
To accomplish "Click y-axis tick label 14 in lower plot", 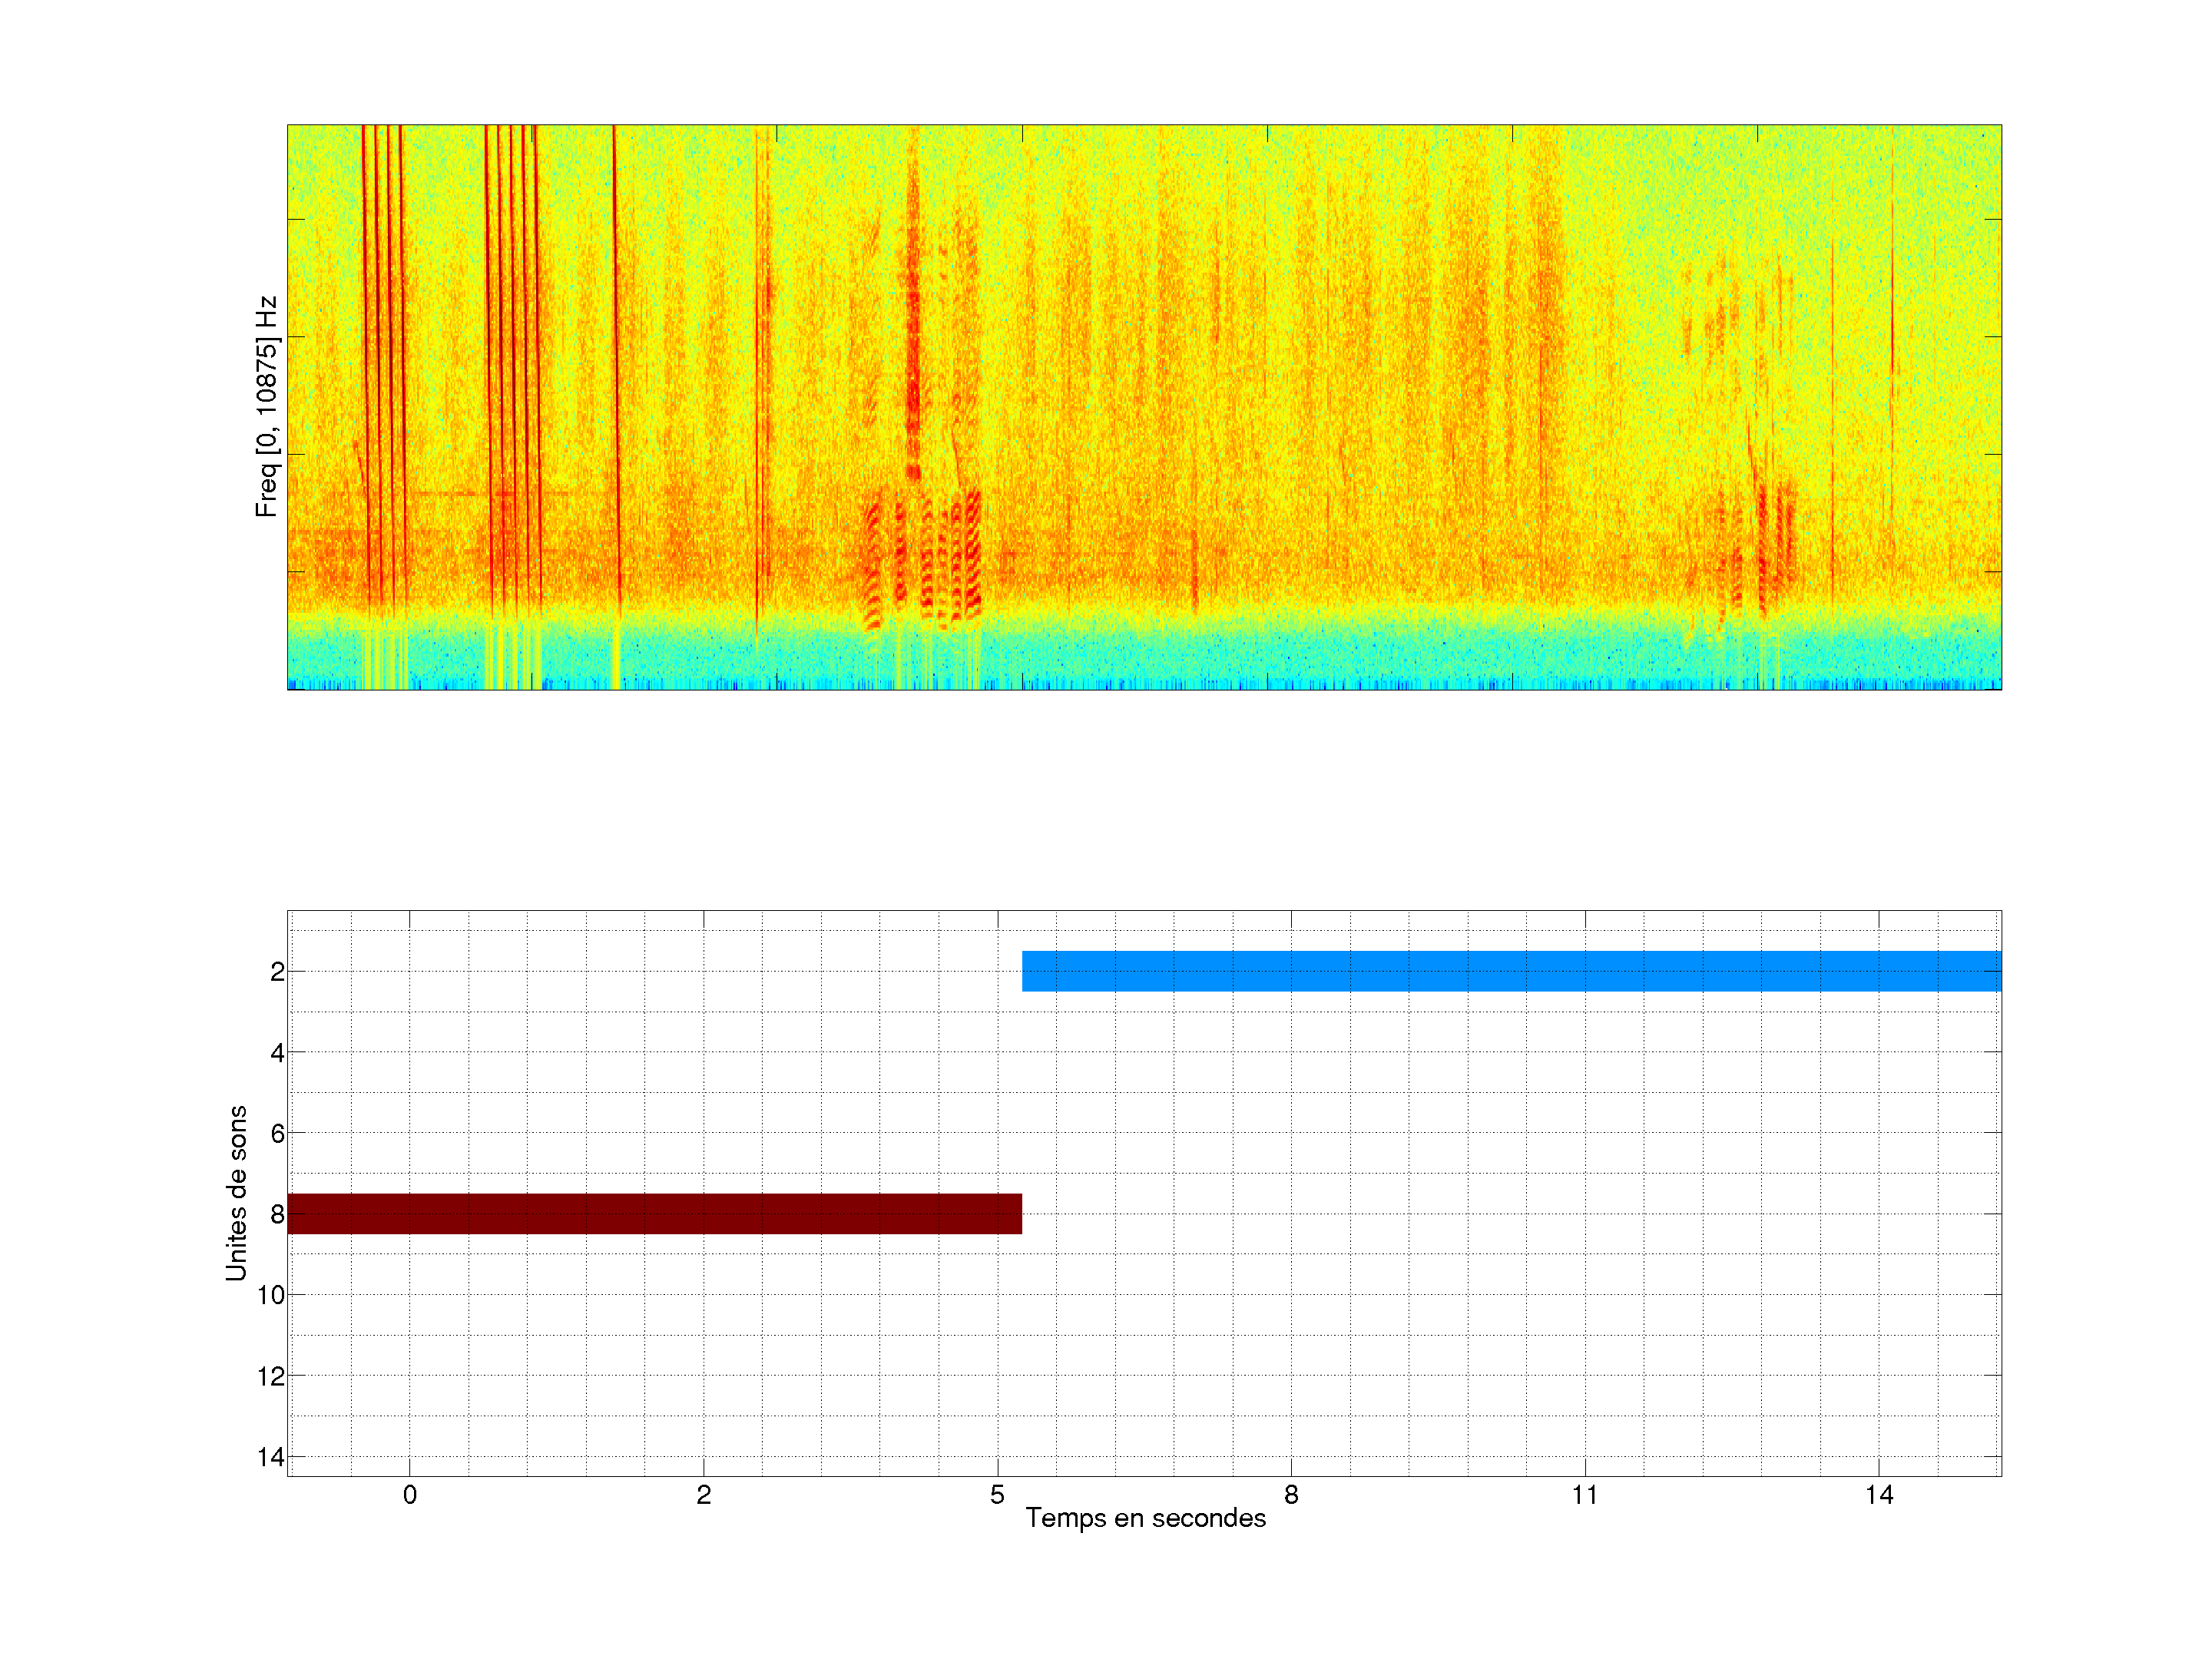I will [271, 1457].
